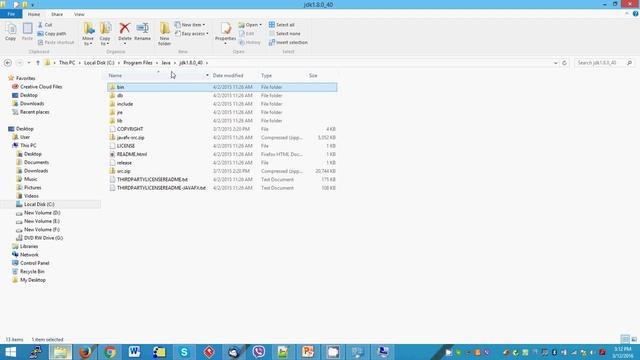Select the COPYRIGHT file
640x360 pixels.
(222, 129)
